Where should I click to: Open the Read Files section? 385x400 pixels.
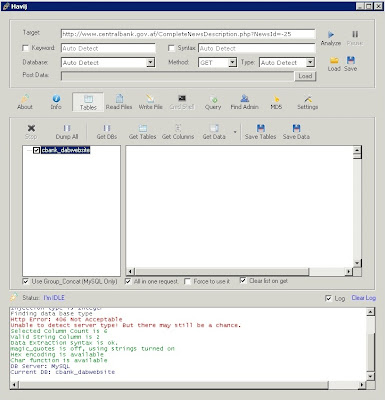click(119, 102)
